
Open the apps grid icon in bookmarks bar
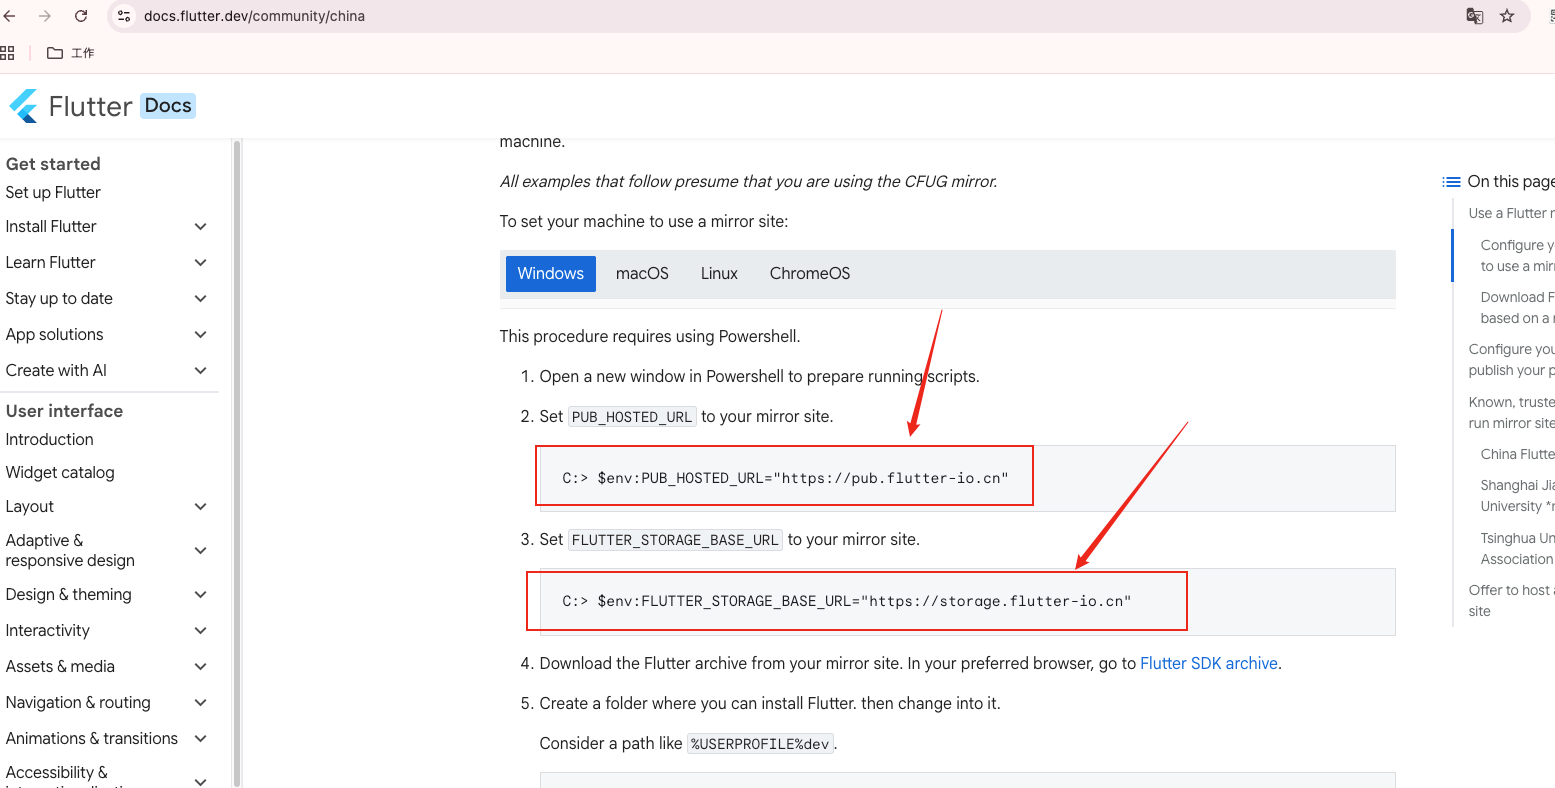(x=8, y=53)
